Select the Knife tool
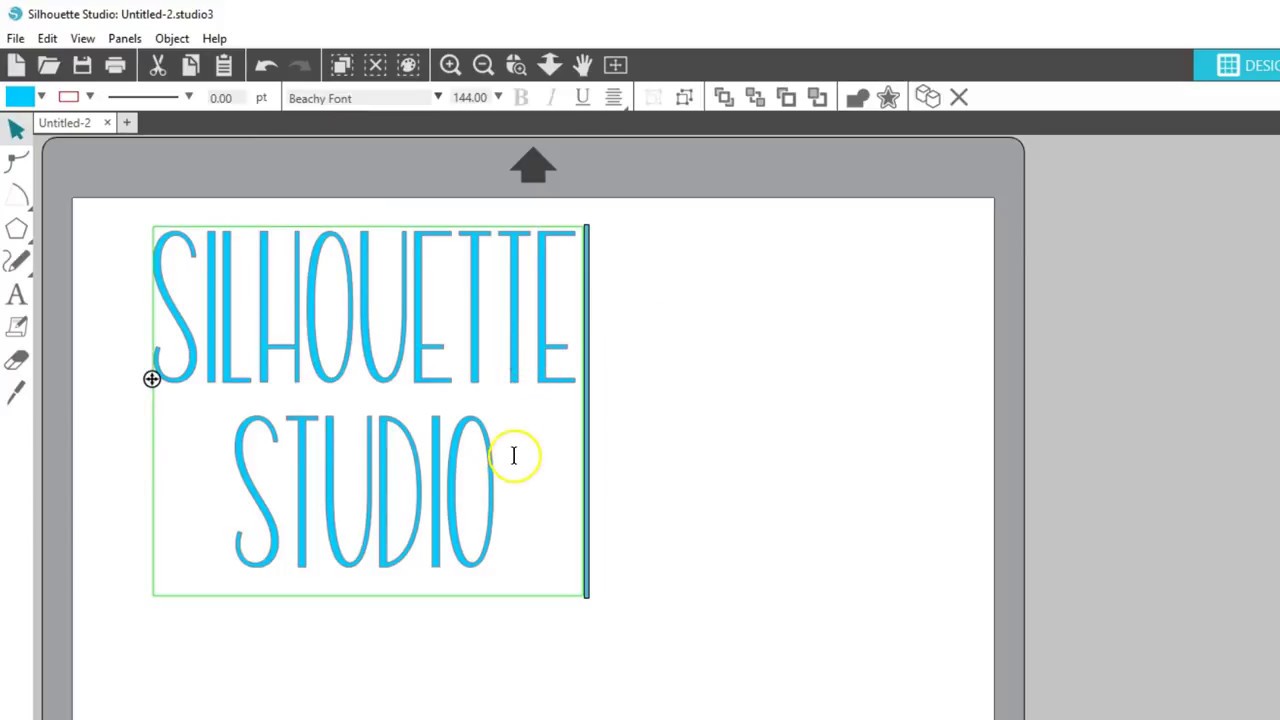Viewport: 1280px width, 720px height. tap(16, 394)
